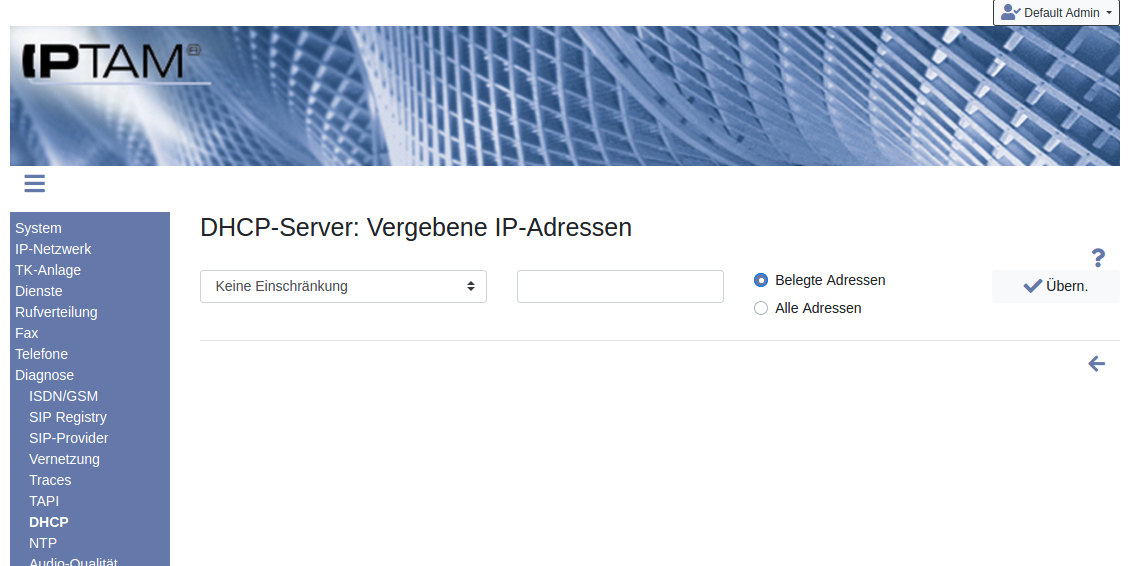Navigate to Rufverteilung in the sidebar
The image size is (1137, 566).
click(56, 312)
